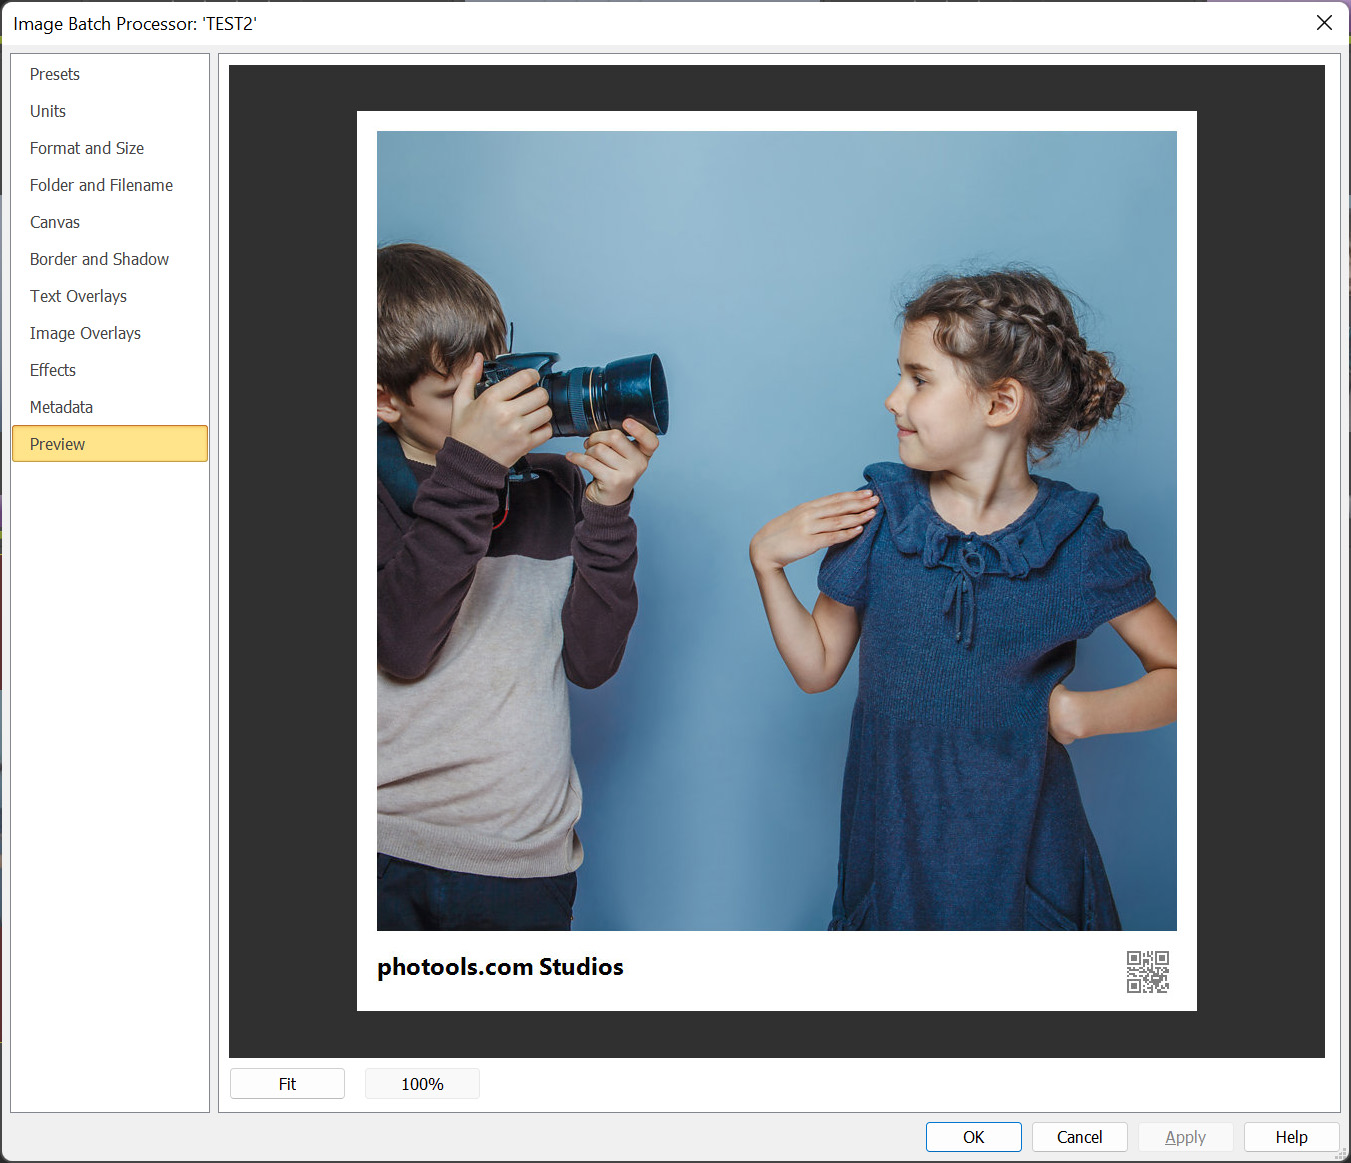Open the Canvas settings page
The height and width of the screenshot is (1163, 1351).
pos(55,222)
